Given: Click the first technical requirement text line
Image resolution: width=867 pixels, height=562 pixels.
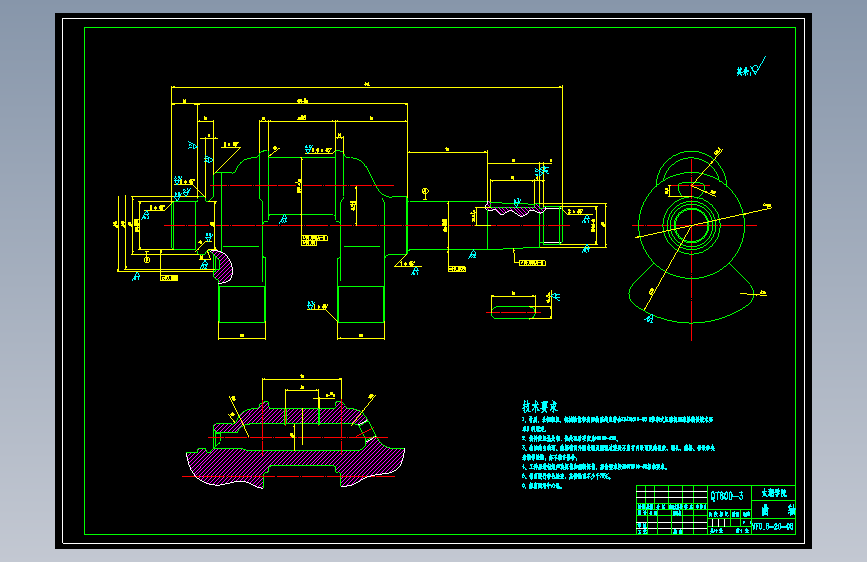Looking at the screenshot, I should [617, 420].
